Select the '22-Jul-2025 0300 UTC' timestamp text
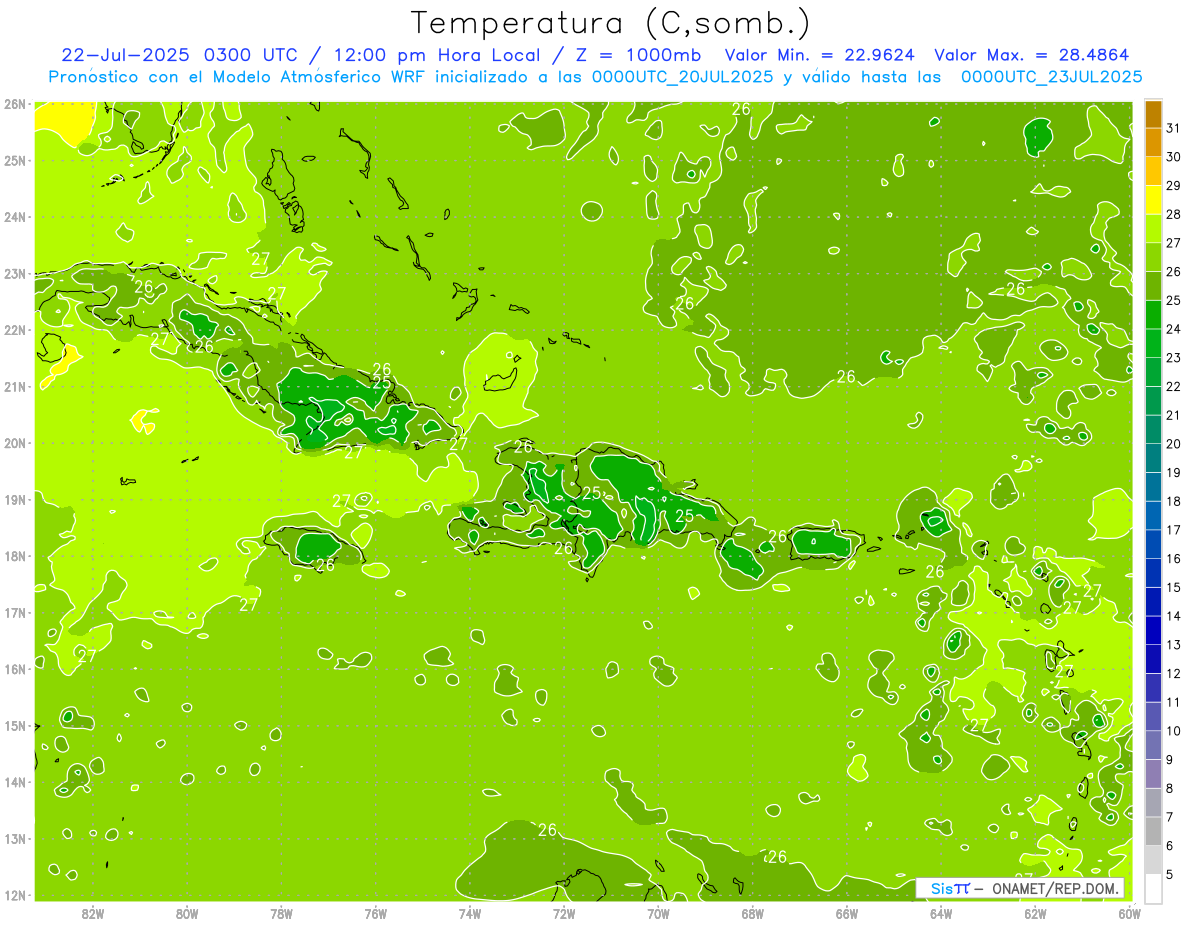 (179, 55)
